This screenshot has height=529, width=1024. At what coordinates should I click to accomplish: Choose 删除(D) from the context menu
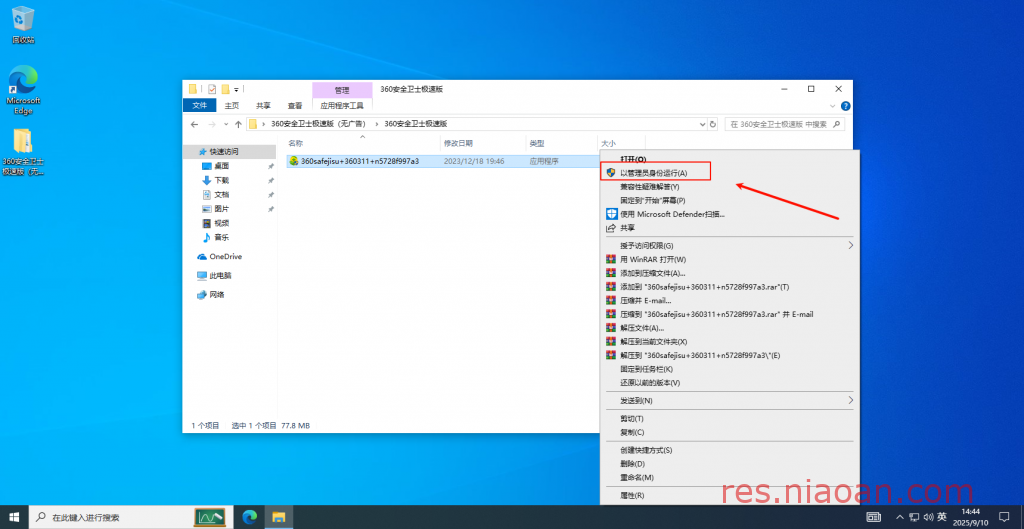[632, 464]
